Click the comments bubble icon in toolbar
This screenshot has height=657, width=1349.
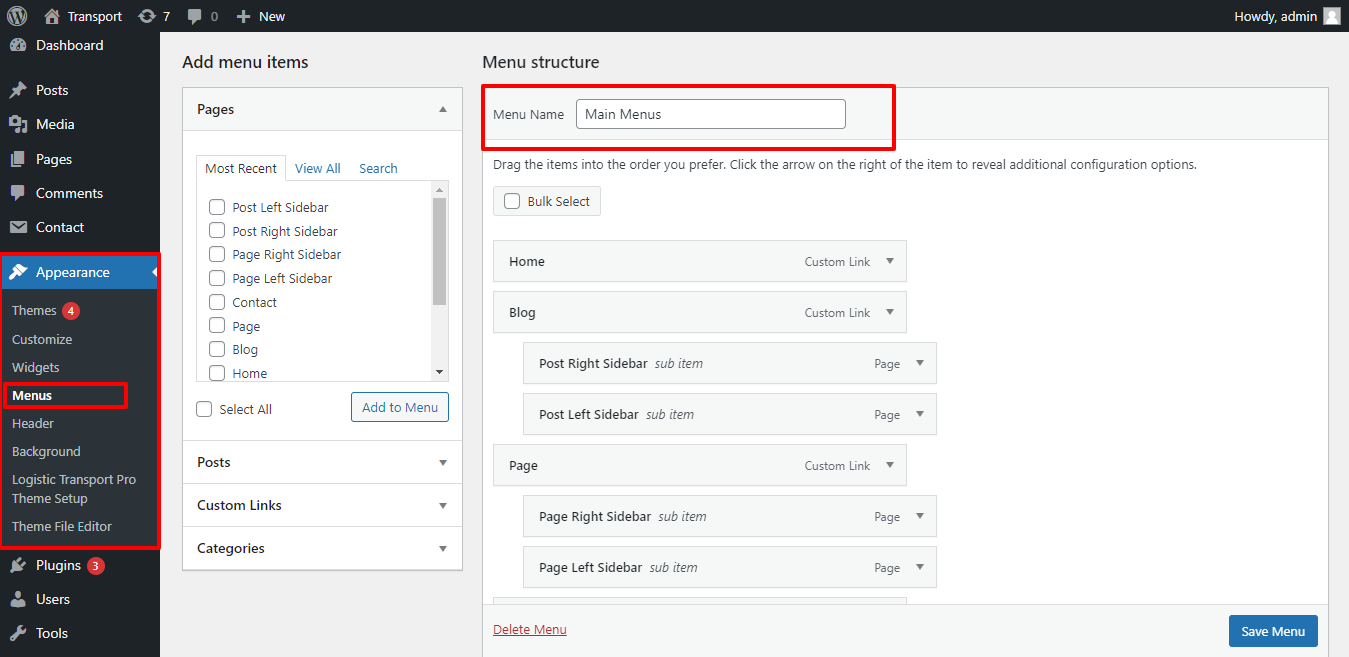tap(195, 16)
